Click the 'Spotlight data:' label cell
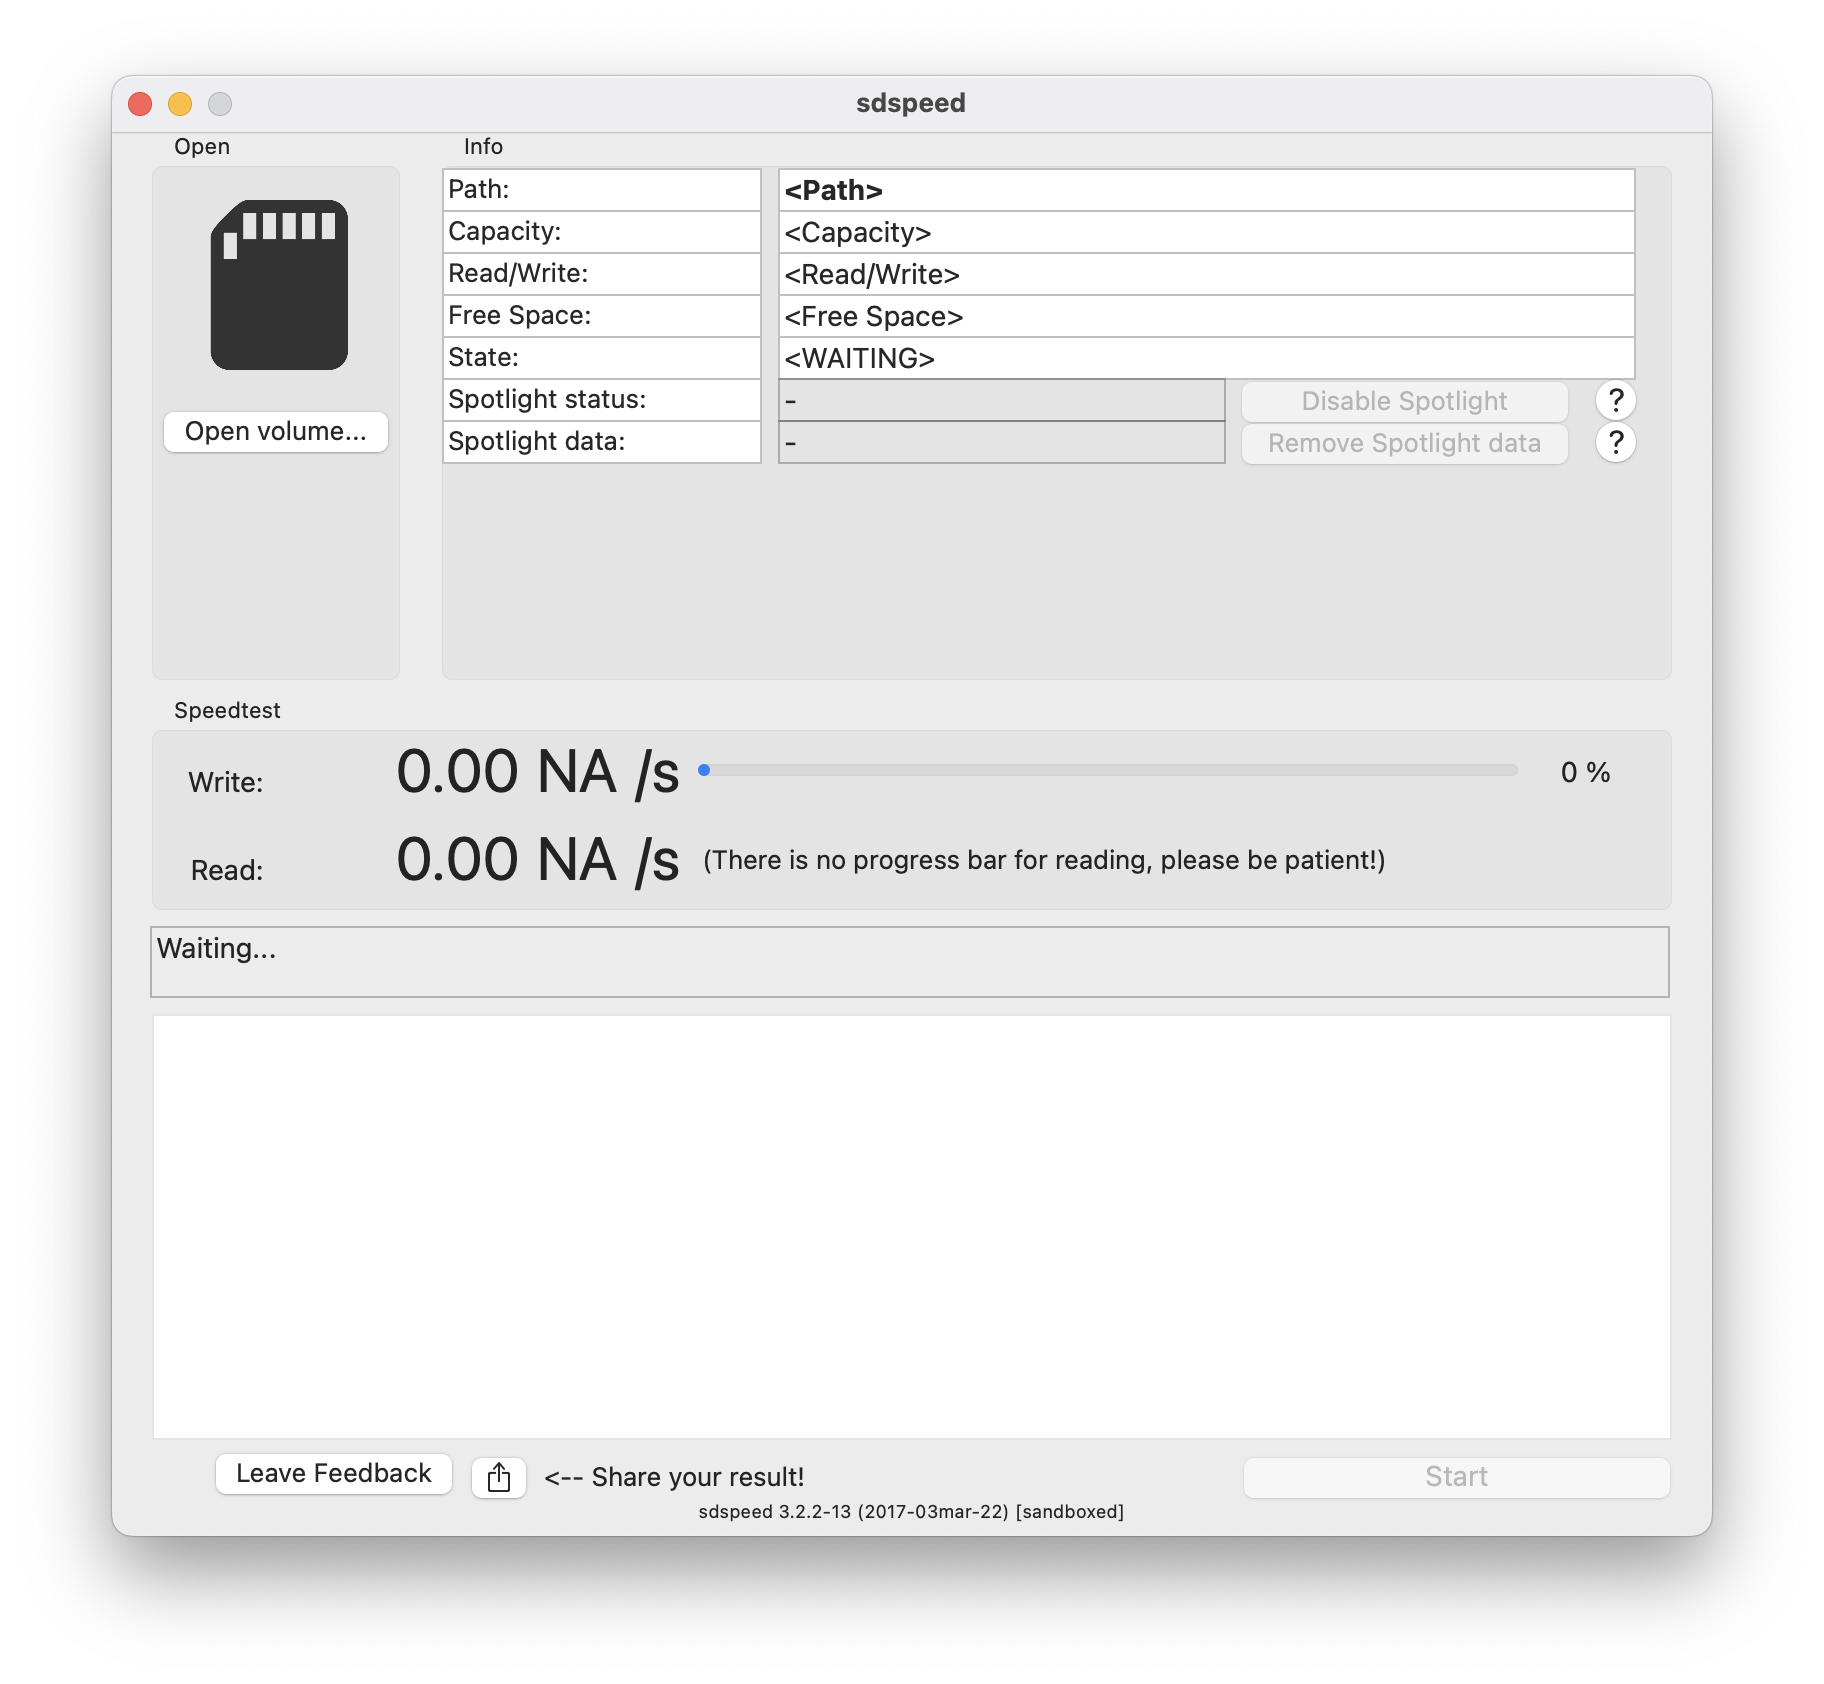 click(x=602, y=442)
